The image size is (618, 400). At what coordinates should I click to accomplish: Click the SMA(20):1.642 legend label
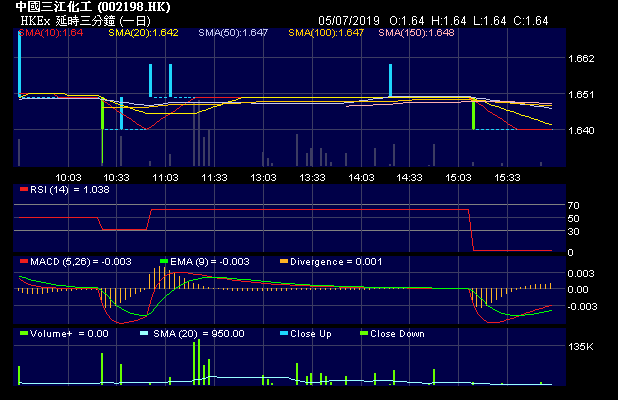pyautogui.click(x=143, y=33)
